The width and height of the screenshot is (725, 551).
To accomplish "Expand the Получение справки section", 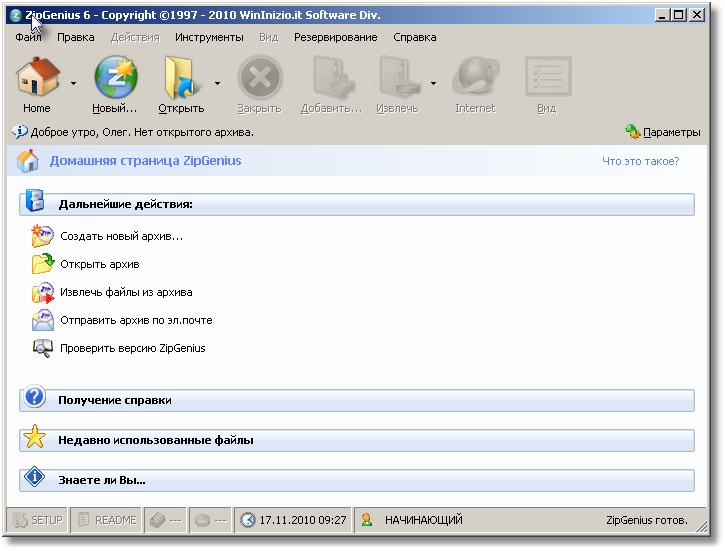I will tap(356, 400).
